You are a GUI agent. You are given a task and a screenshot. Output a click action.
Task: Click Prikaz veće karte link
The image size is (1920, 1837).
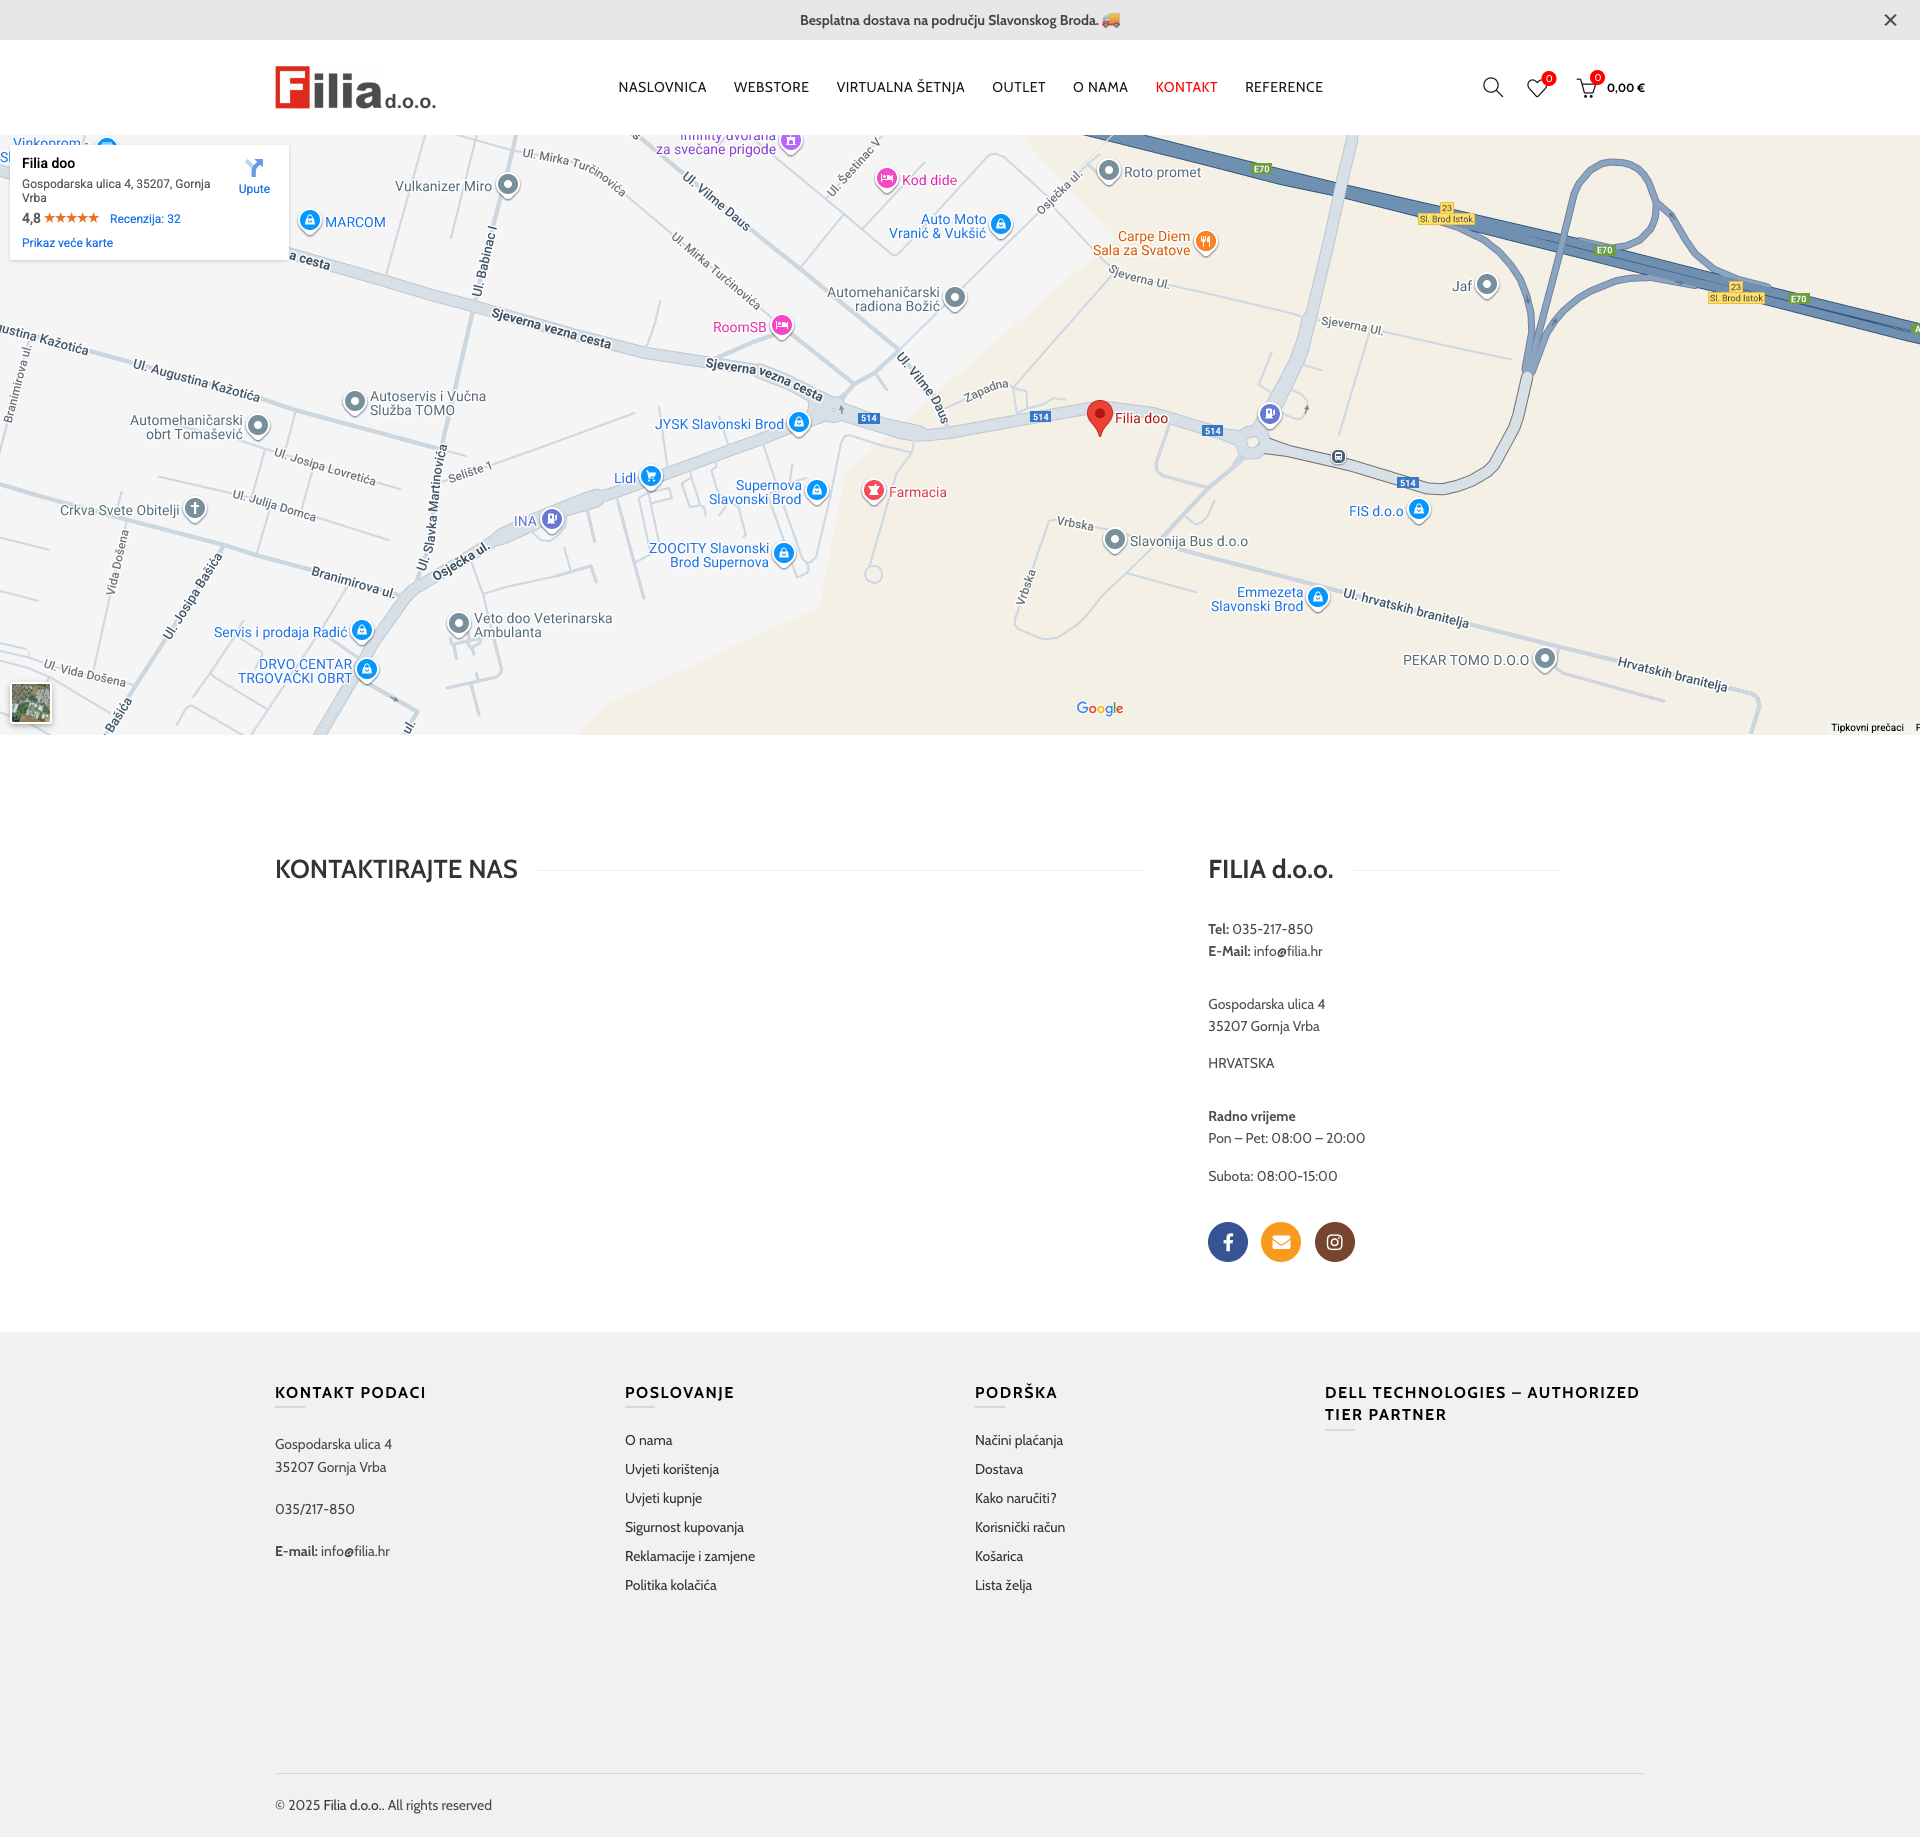point(67,243)
